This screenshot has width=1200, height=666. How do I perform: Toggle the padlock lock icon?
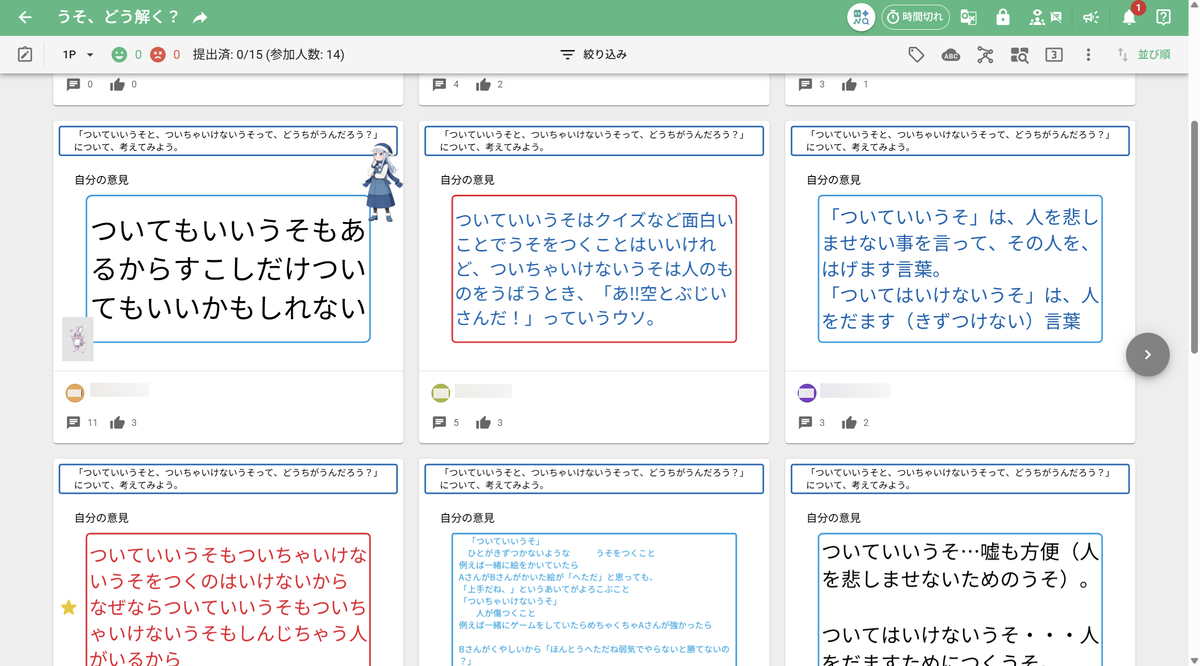pos(1003,17)
